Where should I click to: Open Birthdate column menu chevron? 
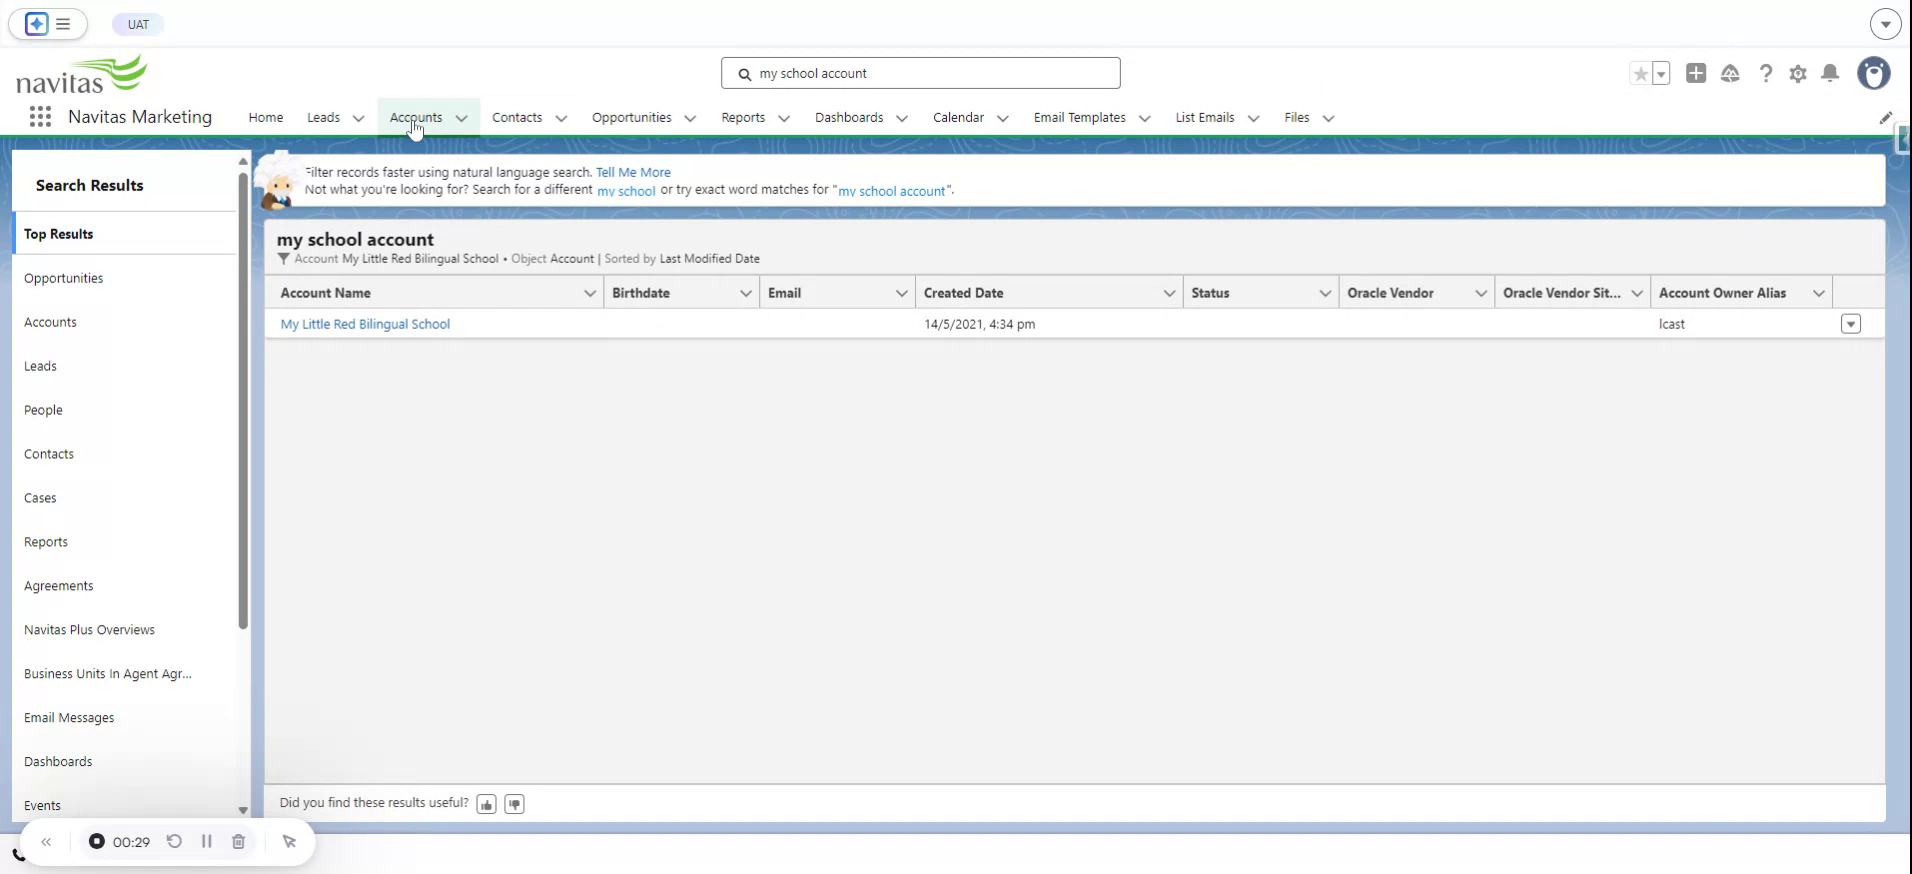pyautogui.click(x=745, y=293)
